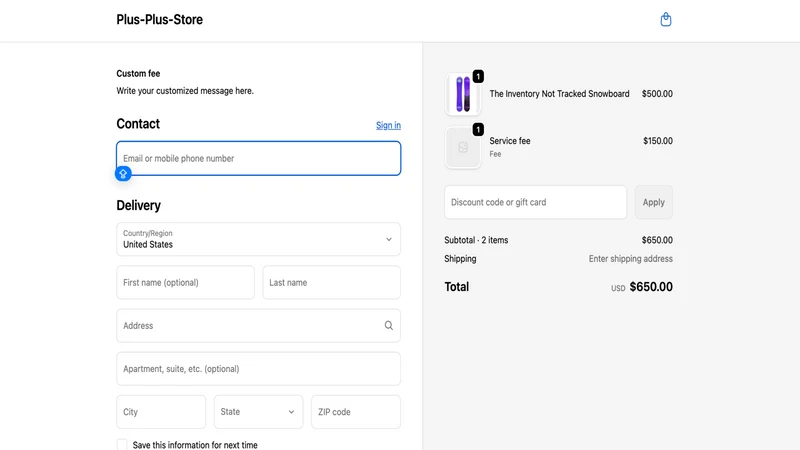
Task: Click the Discount code or gift card field
Action: [x=535, y=202]
